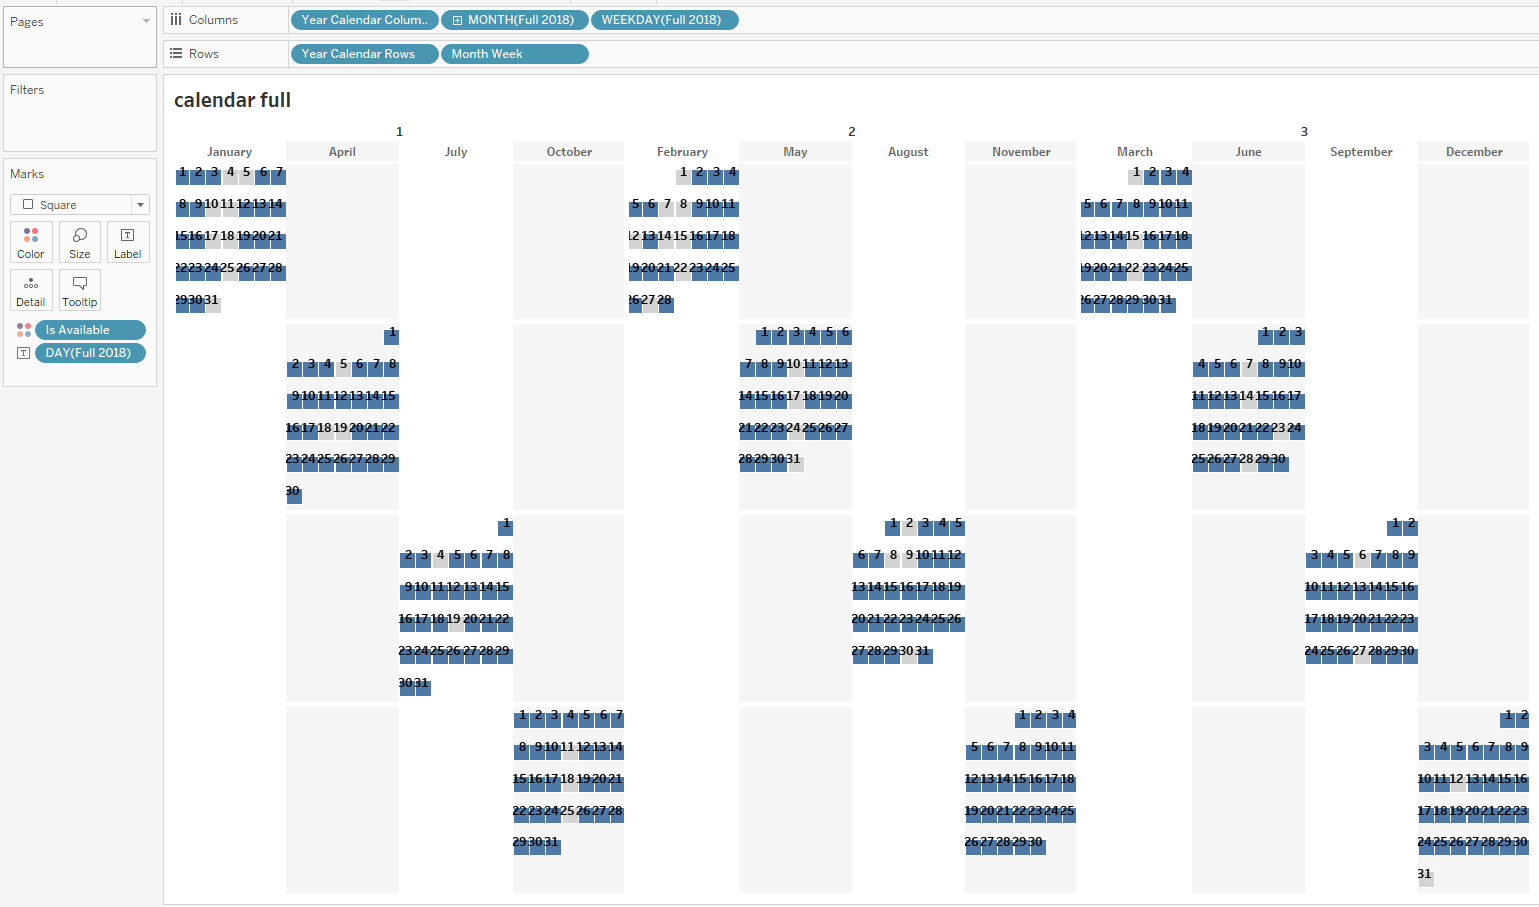Select the Month Week pill on Rows
The height and width of the screenshot is (907, 1539).
click(x=514, y=53)
